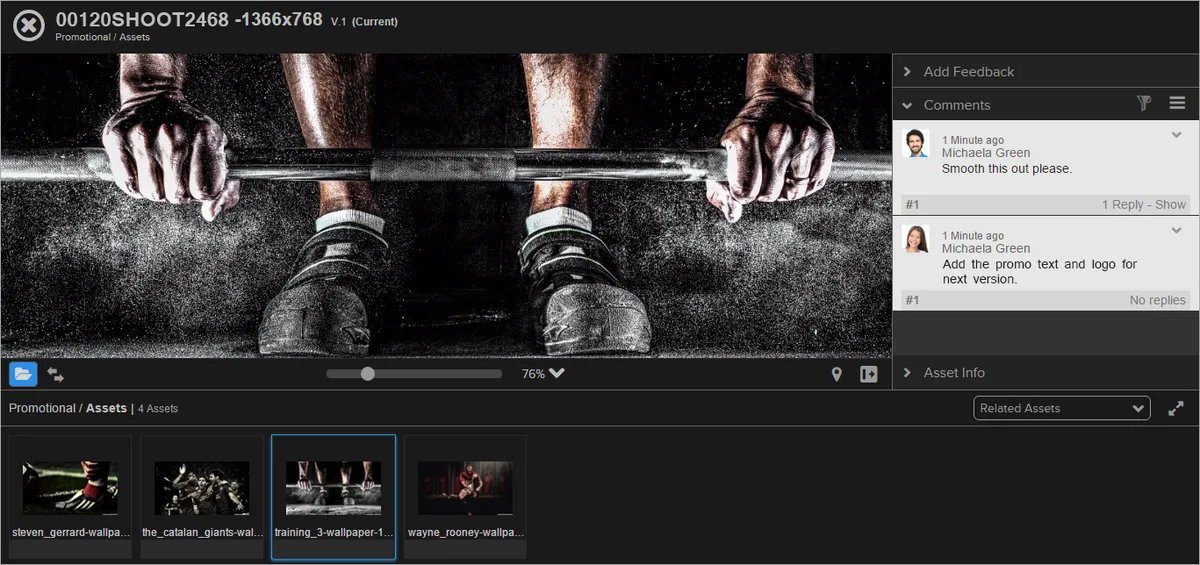
Task: Open the comments hamburger menu icon
Action: pyautogui.click(x=1177, y=103)
